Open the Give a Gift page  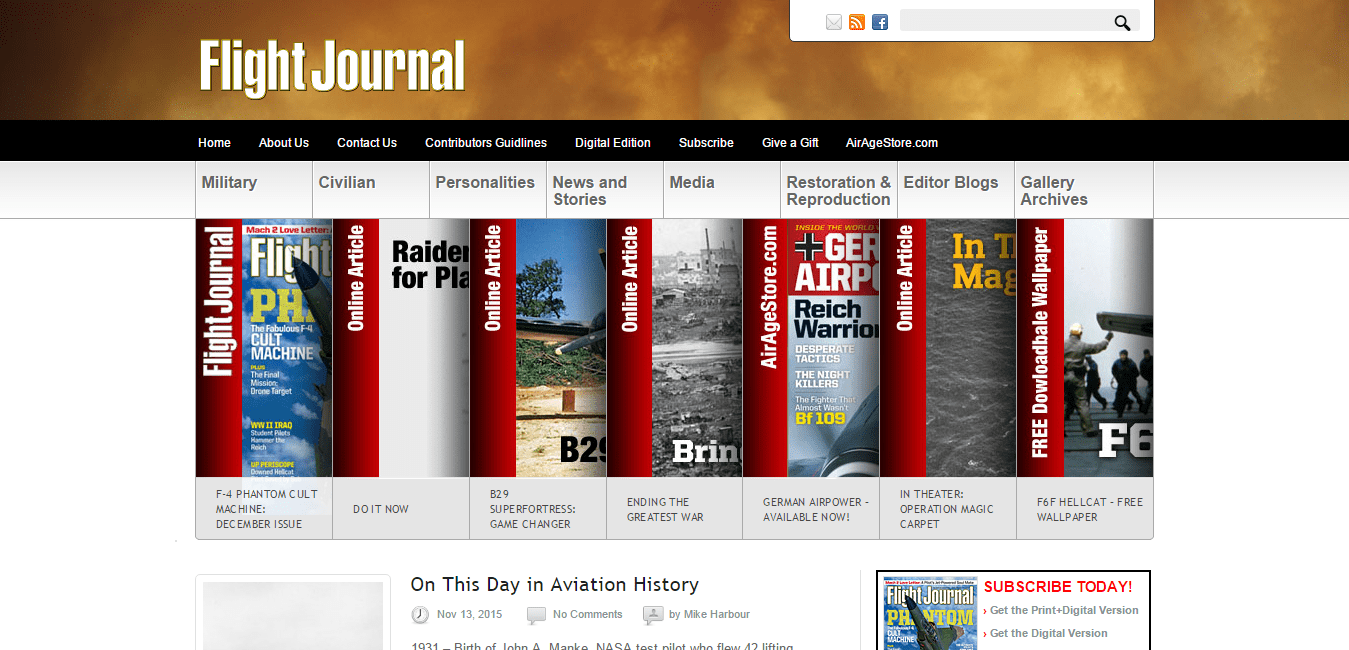[x=790, y=143]
